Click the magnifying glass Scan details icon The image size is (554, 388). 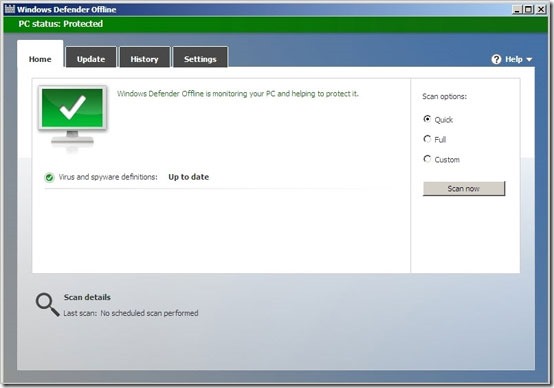click(47, 304)
